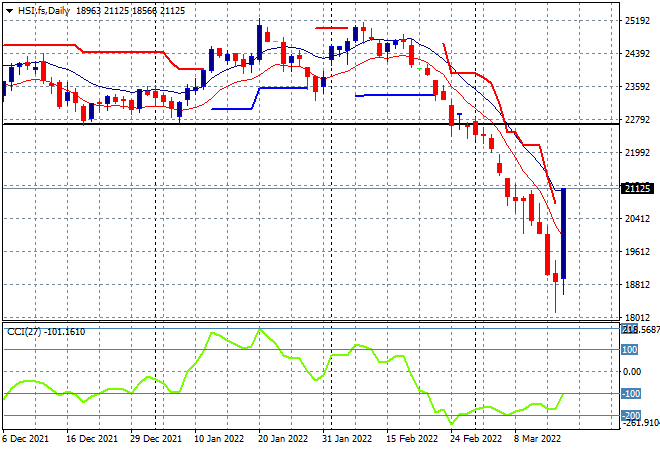Click the CCI 0.00 level label
This screenshot has width=660, height=450.
(632, 372)
